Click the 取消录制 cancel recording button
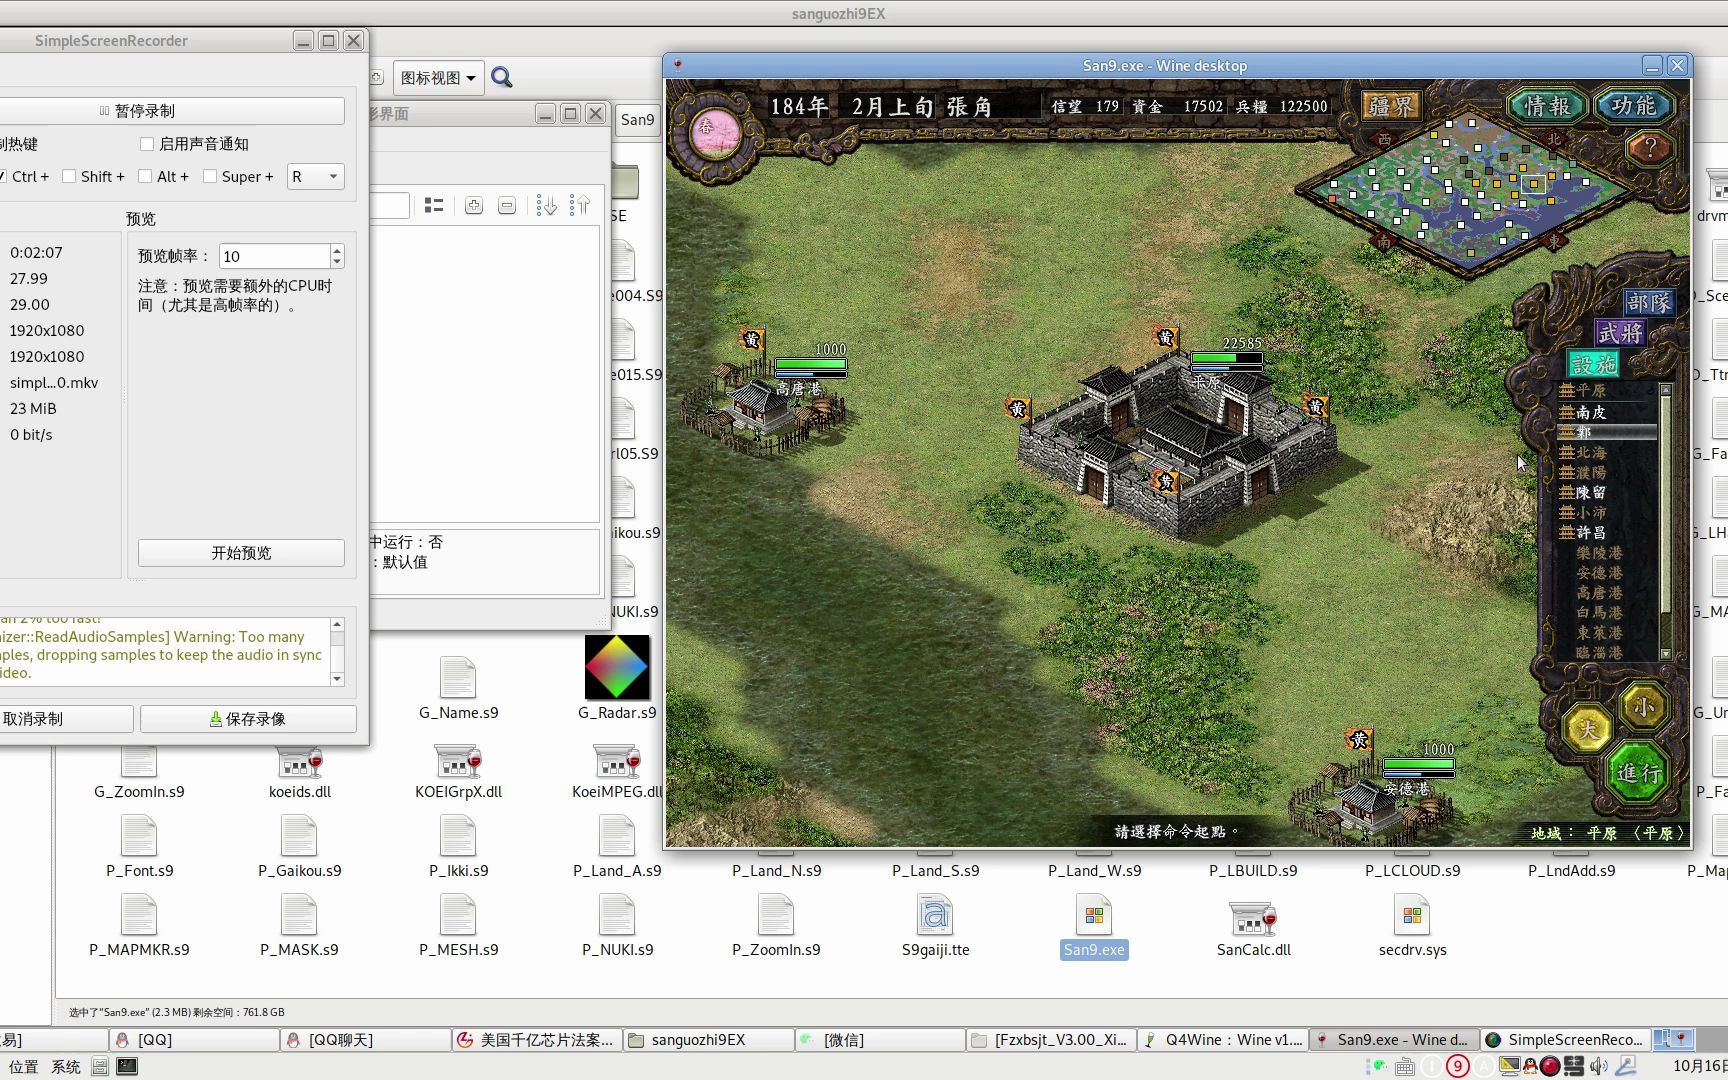This screenshot has height=1080, width=1728. click(x=66, y=719)
